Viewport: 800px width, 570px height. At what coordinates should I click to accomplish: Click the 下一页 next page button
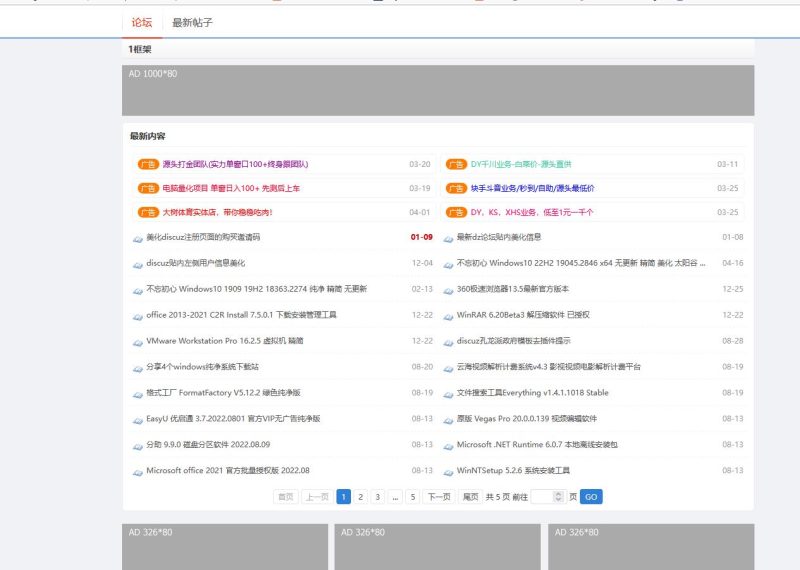438,496
